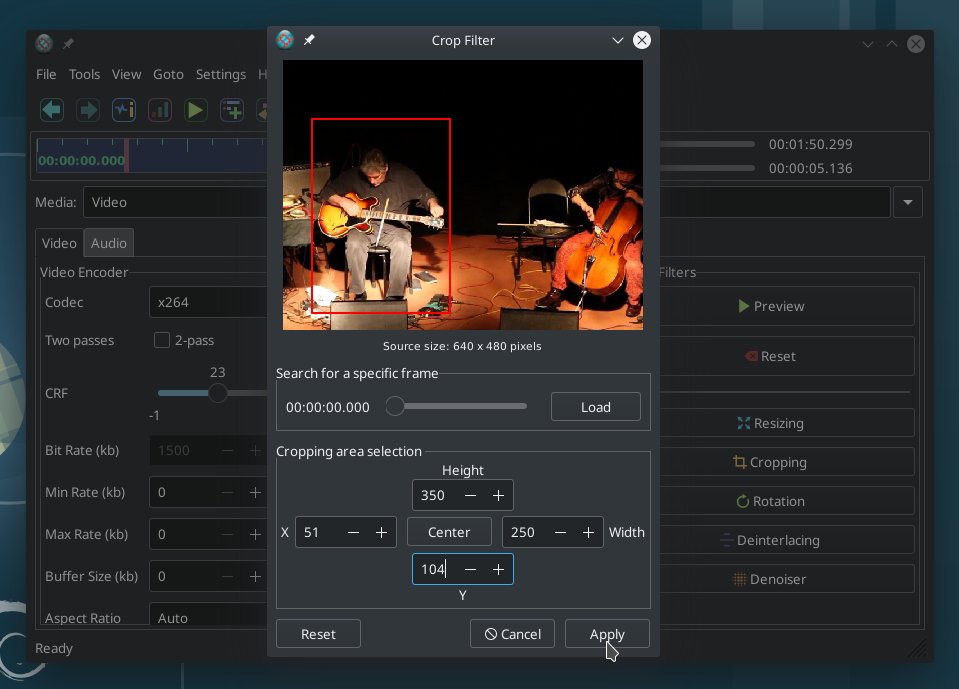
Task: Open the Tools menu
Action: coord(84,75)
